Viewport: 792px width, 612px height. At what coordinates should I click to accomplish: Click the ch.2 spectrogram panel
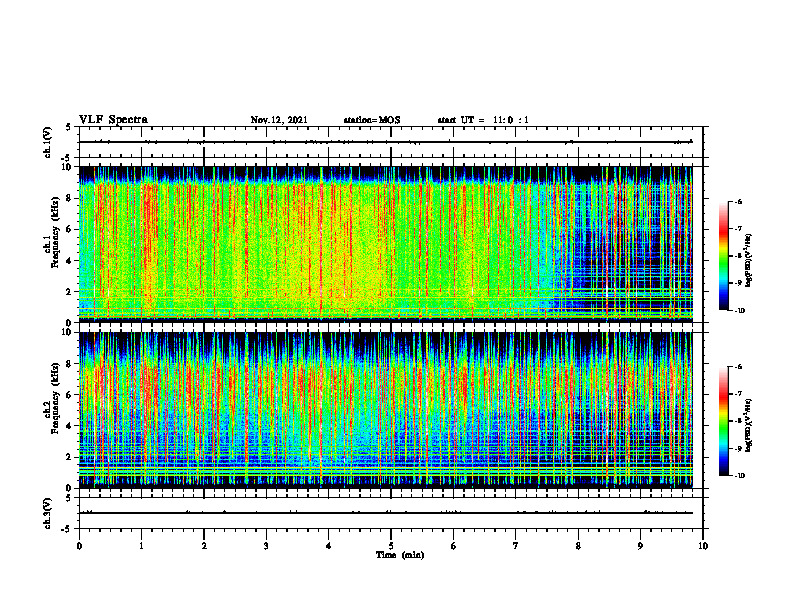click(386, 410)
